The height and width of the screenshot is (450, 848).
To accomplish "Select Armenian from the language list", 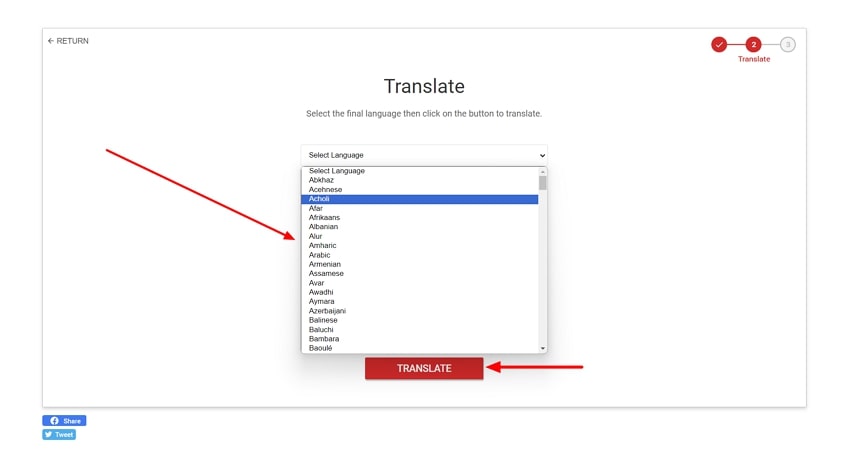I will pyautogui.click(x=420, y=264).
